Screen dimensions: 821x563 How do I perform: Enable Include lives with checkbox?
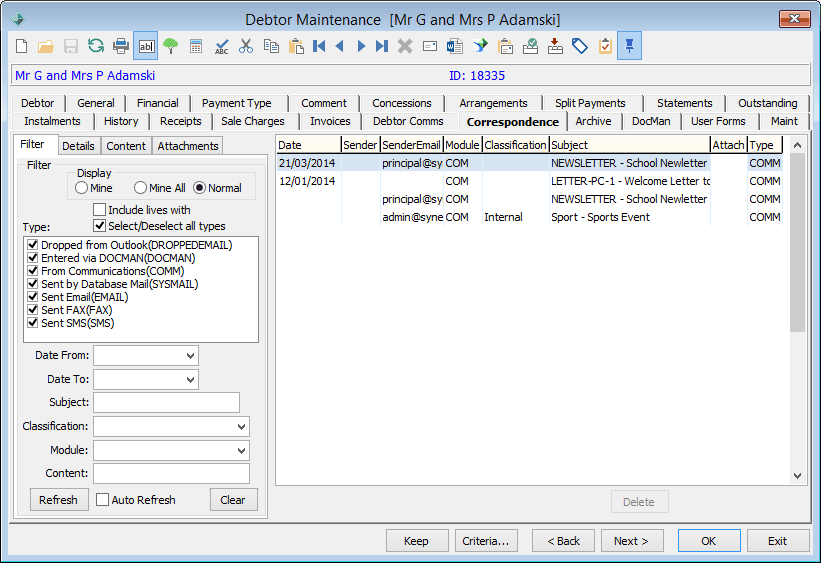coord(99,209)
